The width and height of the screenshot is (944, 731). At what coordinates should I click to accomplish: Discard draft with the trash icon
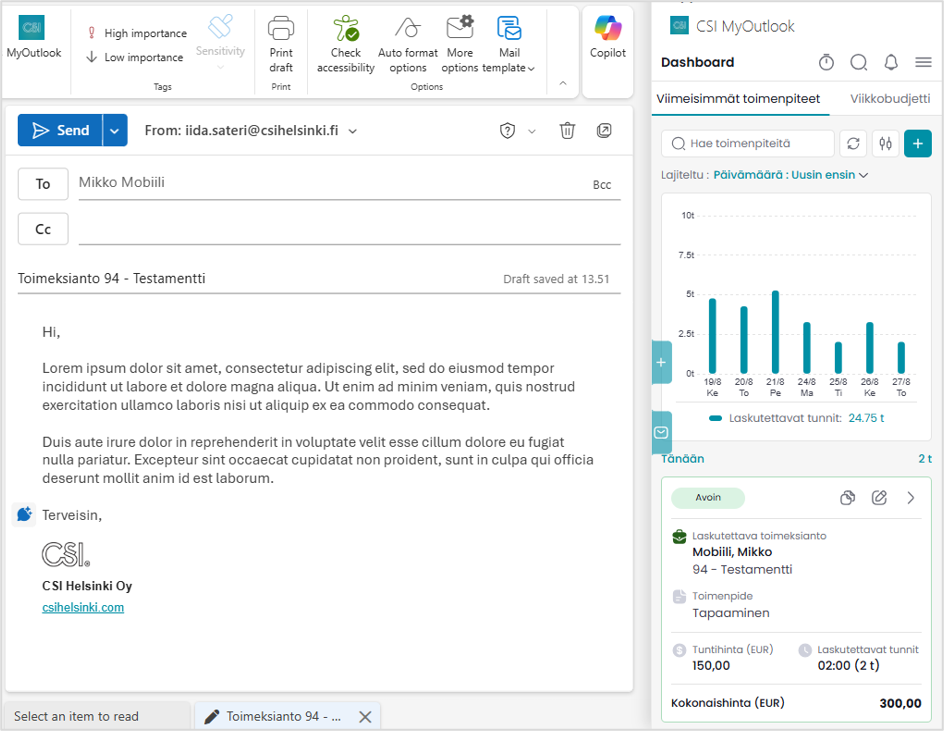[x=567, y=130]
